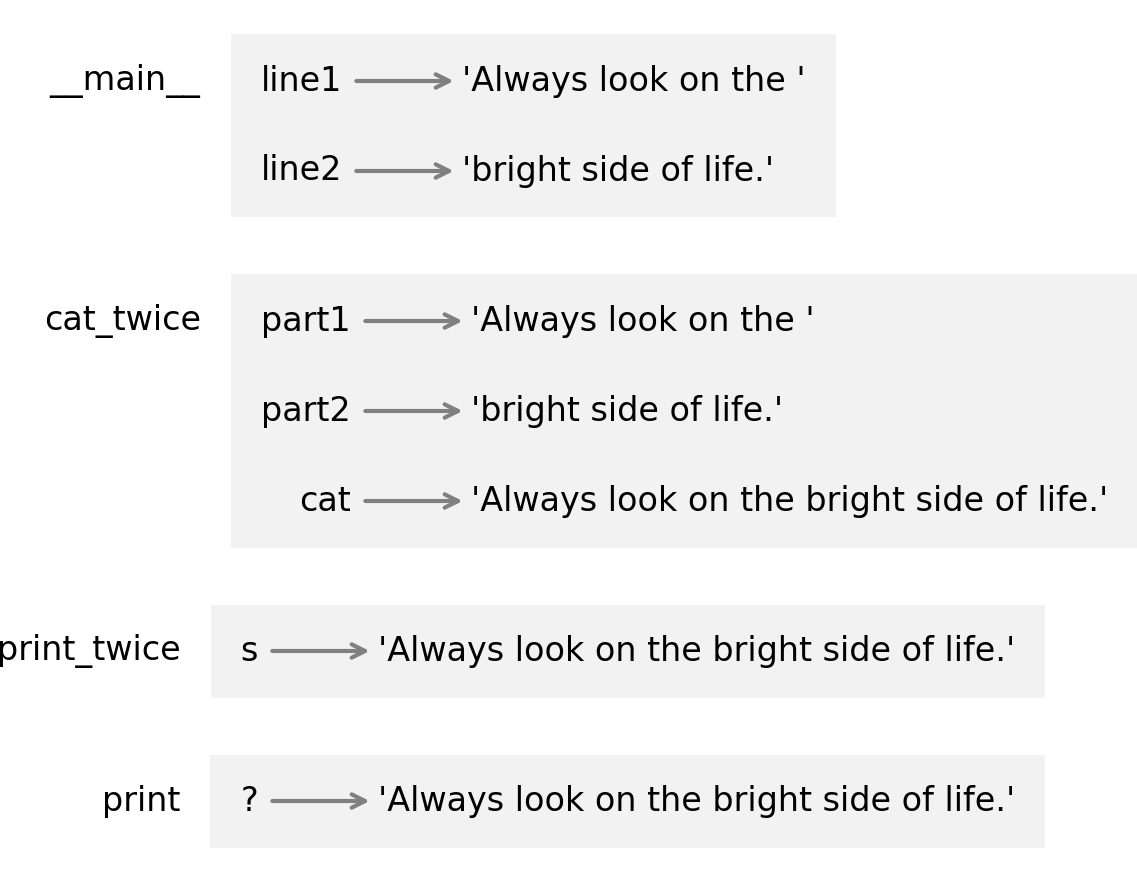Click the arrow next to line2
1137x882 pixels.
coord(403,171)
